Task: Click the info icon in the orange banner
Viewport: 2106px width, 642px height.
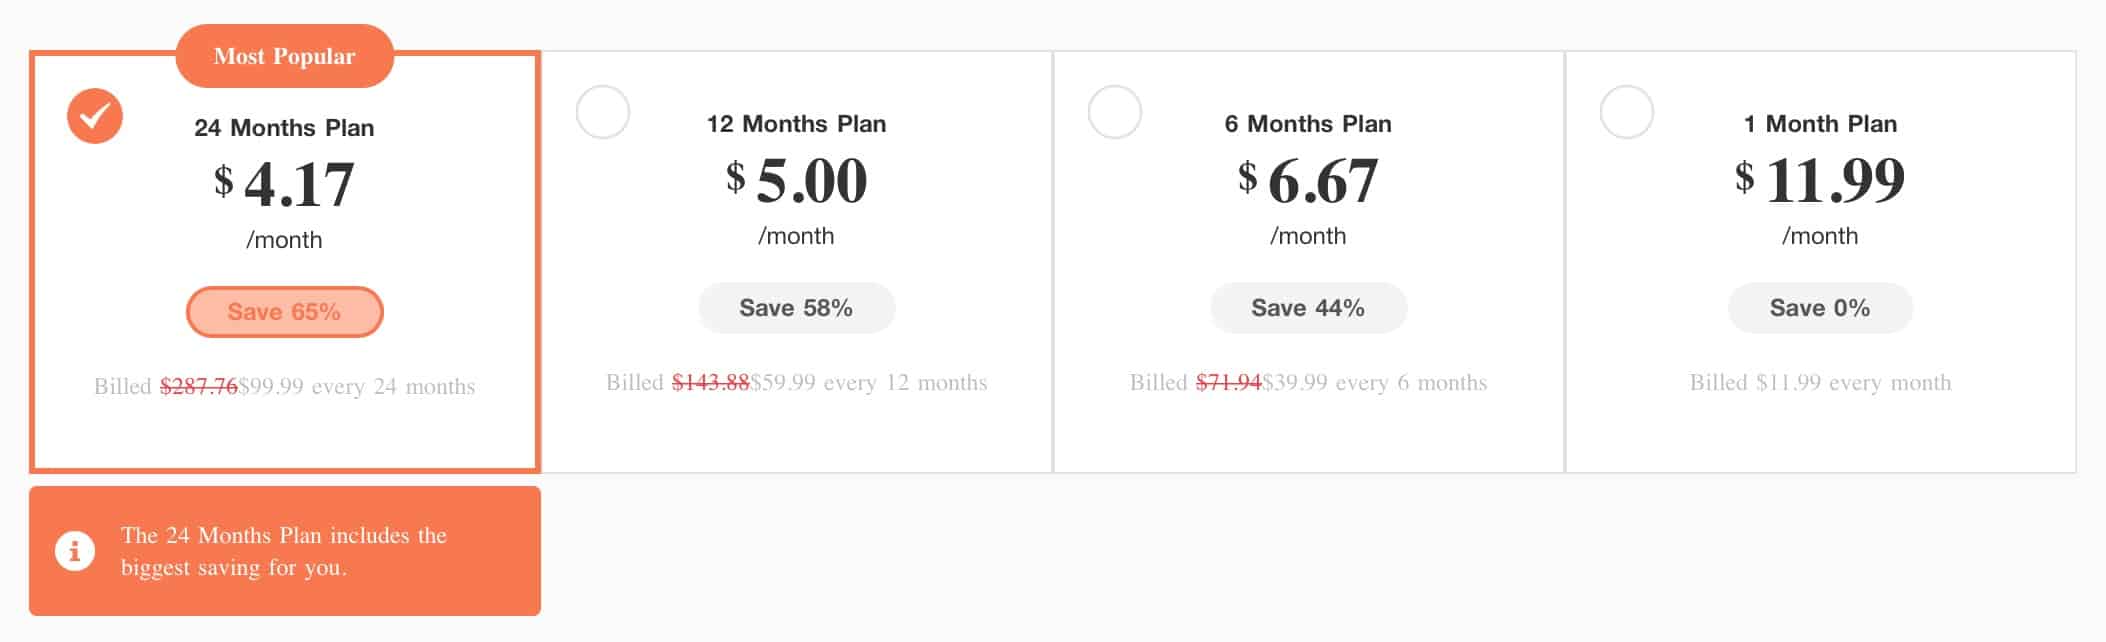Action: pyautogui.click(x=75, y=551)
